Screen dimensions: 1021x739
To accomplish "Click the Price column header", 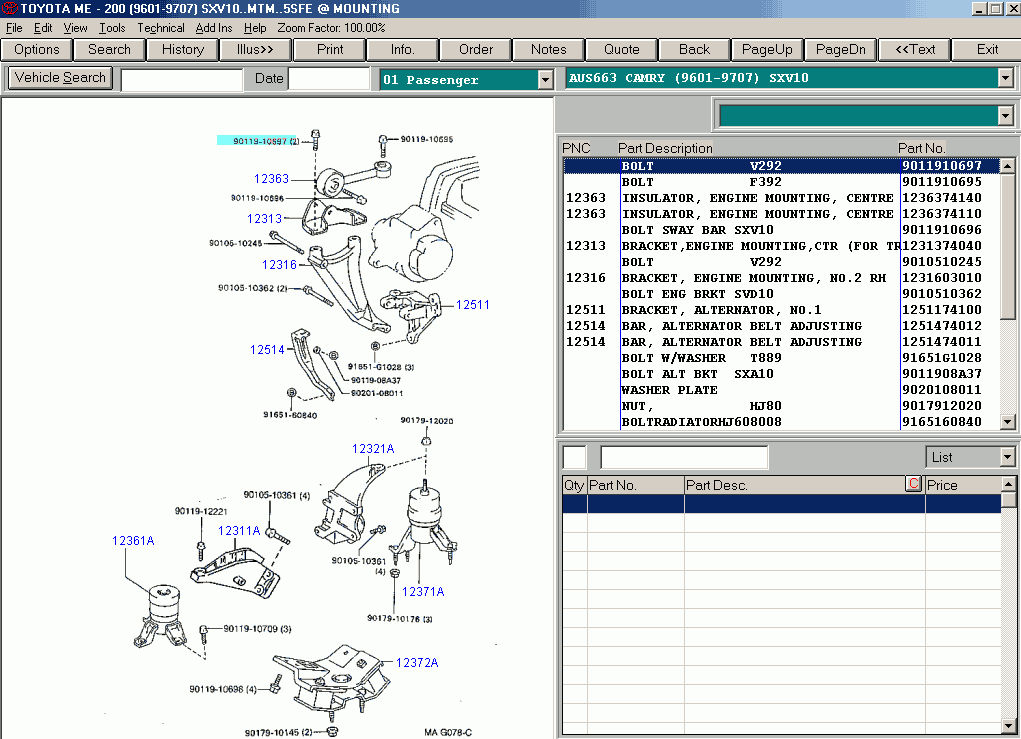I will point(962,485).
